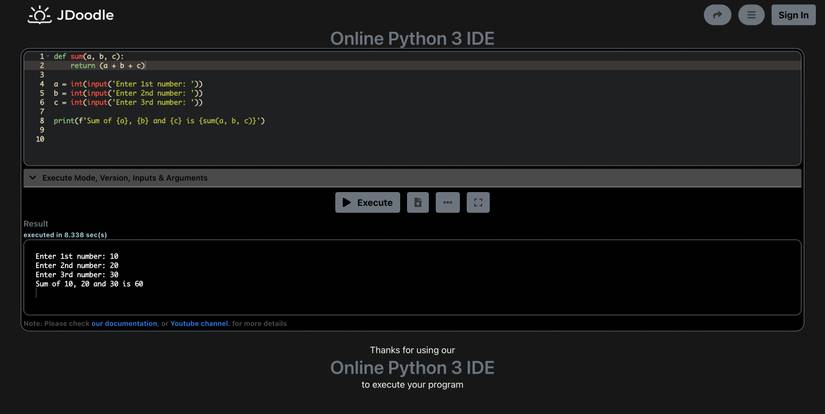
Task: Click the share arrow icon
Action: pos(717,15)
